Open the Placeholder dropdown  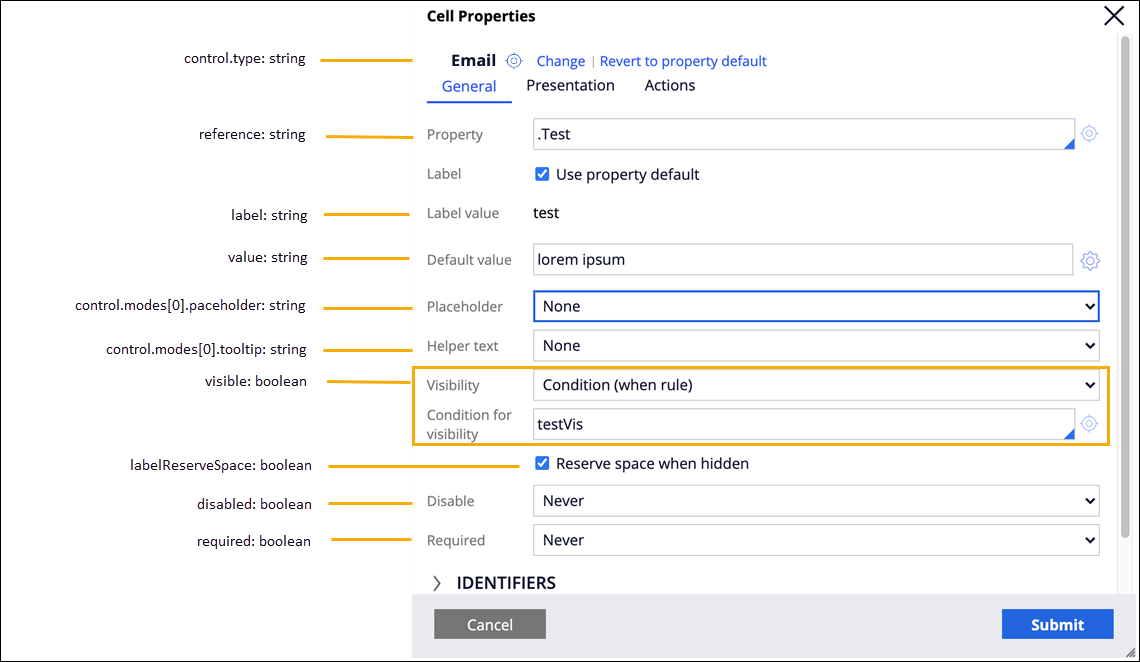pos(816,306)
